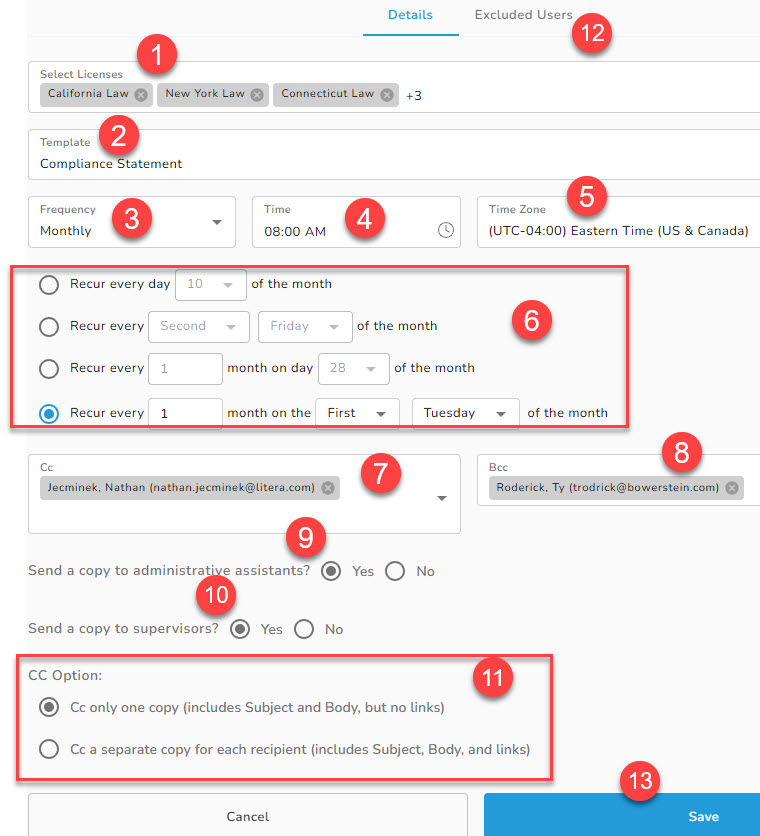The width and height of the screenshot is (760, 836).
Task: Open the day dropdown showing 28
Action: coord(354,368)
